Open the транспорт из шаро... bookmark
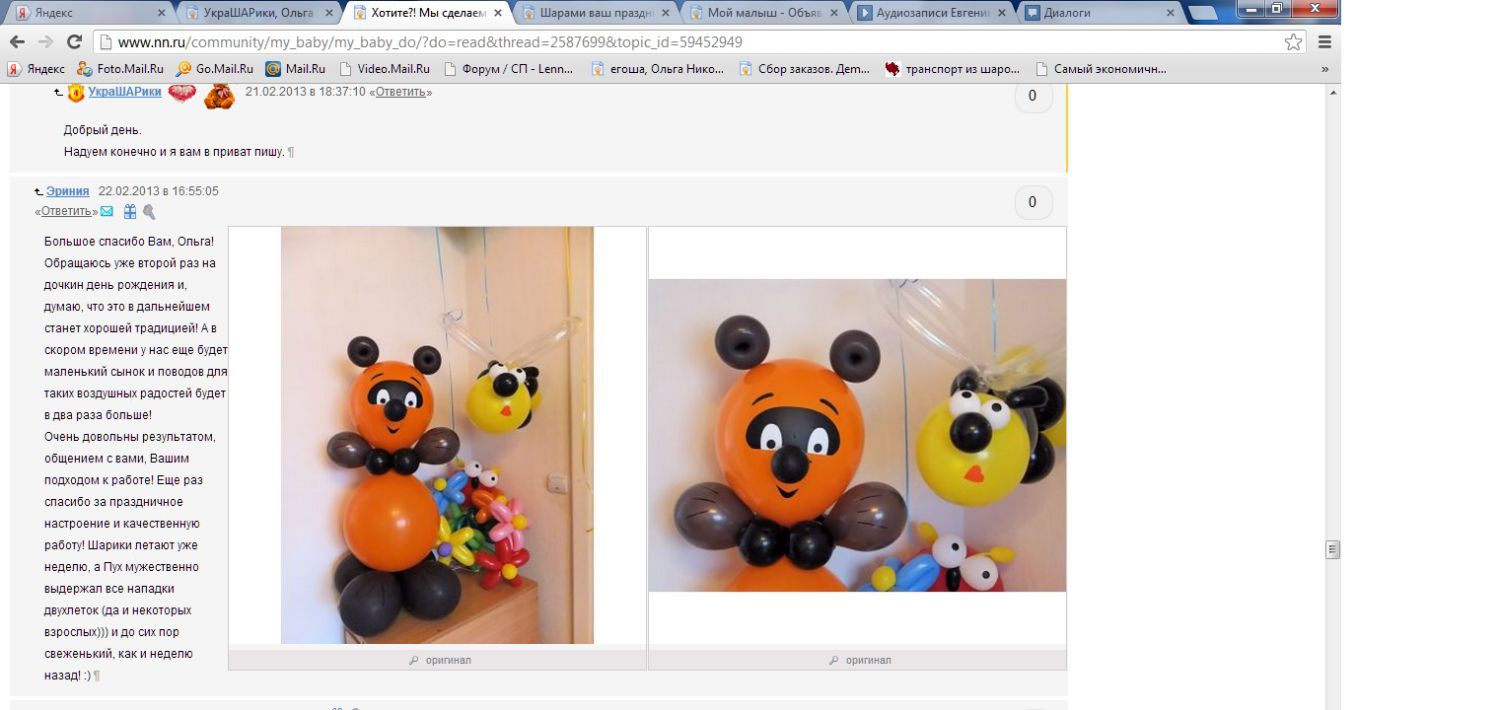The height and width of the screenshot is (710, 1500). click(952, 69)
